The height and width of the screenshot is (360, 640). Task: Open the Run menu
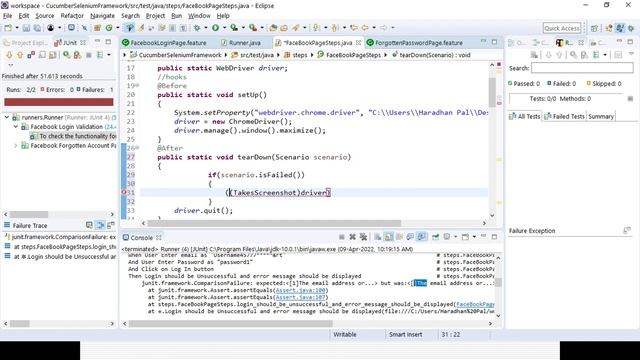pyautogui.click(x=176, y=16)
